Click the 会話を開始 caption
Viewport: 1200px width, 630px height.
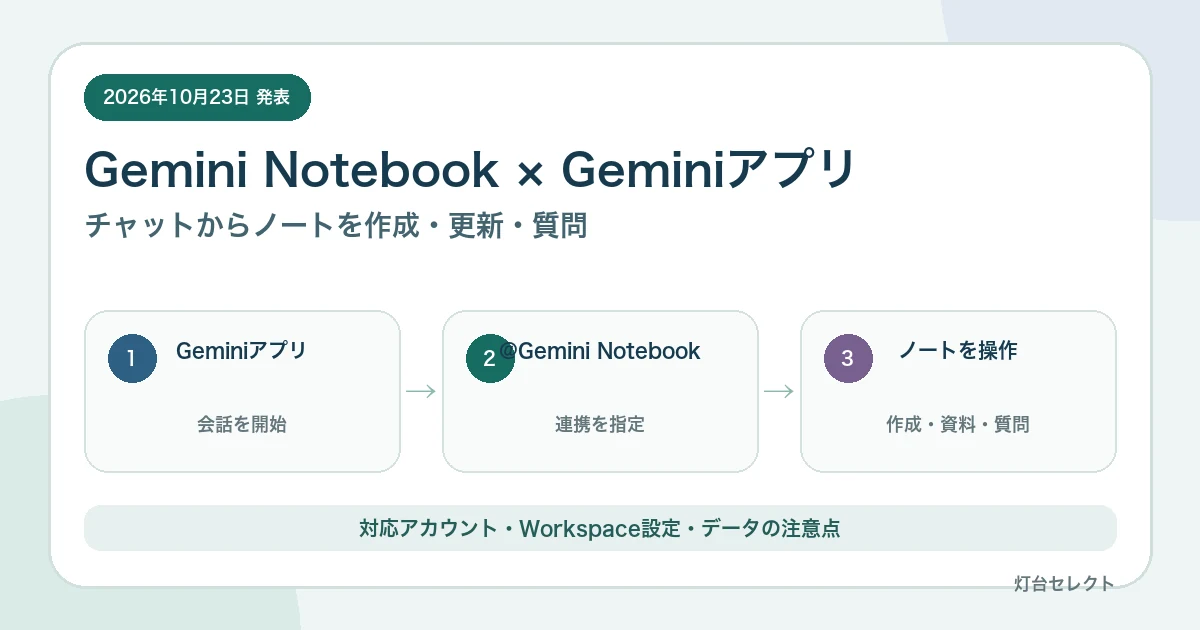242,424
